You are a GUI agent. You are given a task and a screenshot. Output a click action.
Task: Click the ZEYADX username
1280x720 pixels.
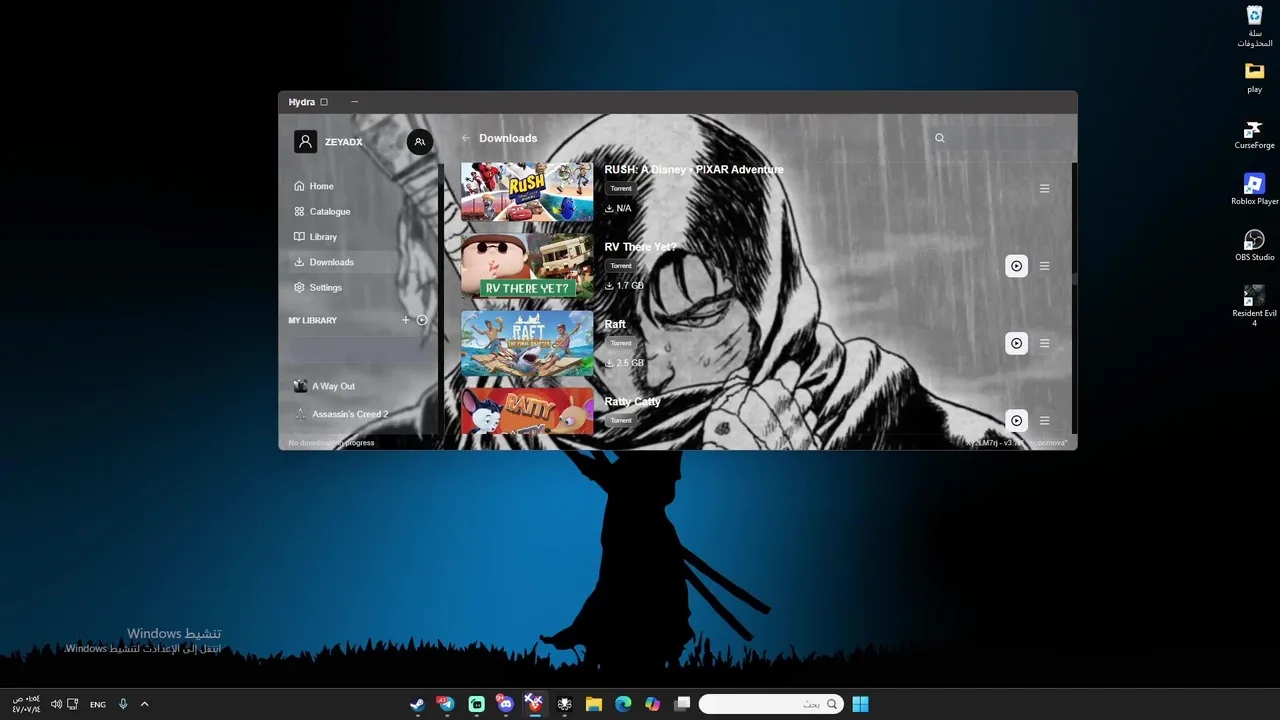(x=343, y=142)
